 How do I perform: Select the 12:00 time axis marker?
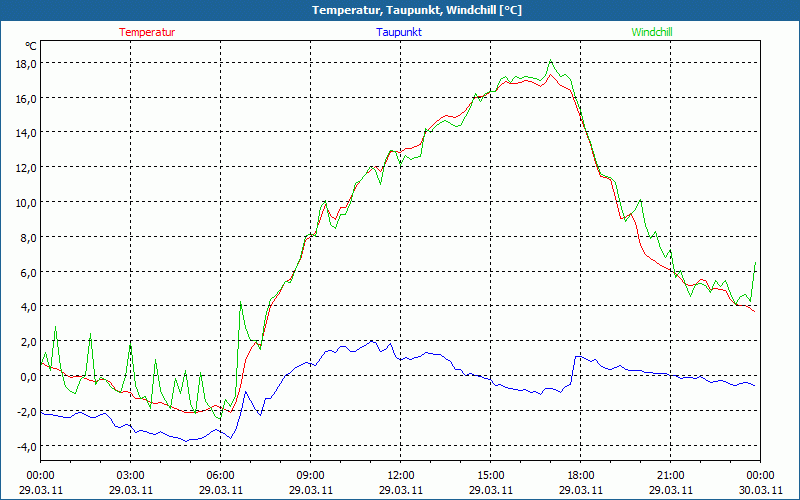tap(401, 475)
